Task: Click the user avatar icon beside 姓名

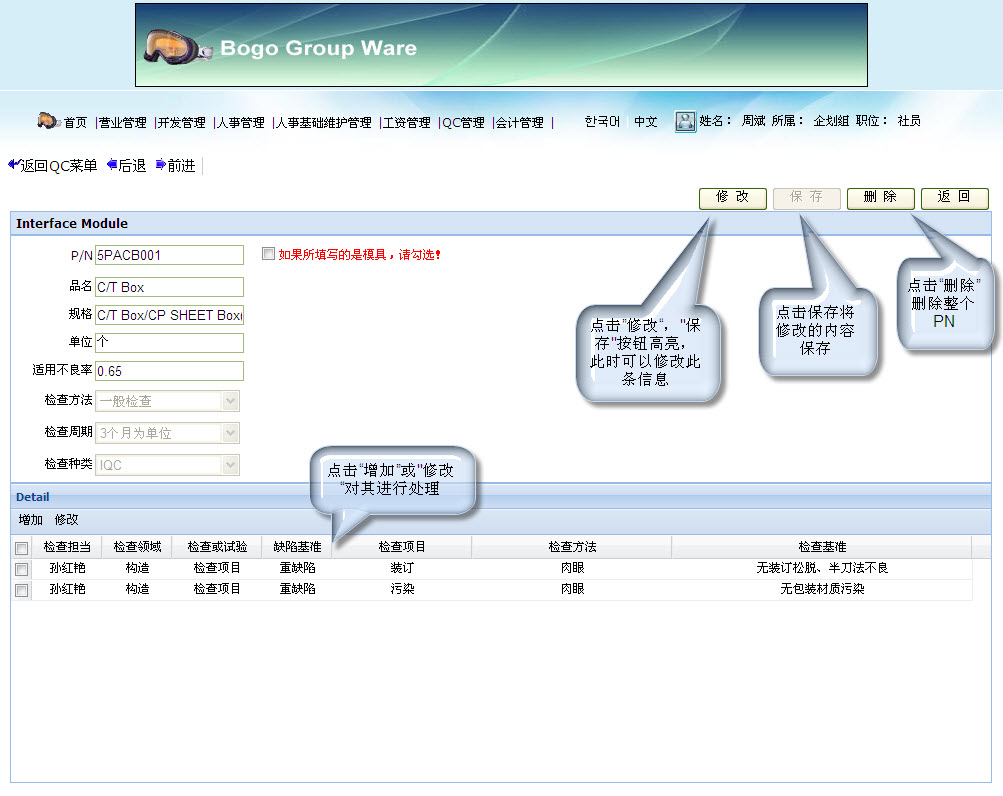Action: pyautogui.click(x=685, y=121)
